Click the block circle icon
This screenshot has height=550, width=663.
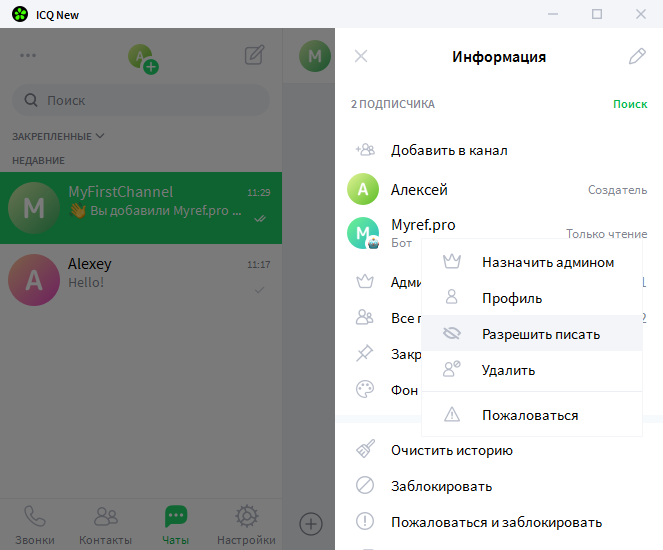[365, 485]
